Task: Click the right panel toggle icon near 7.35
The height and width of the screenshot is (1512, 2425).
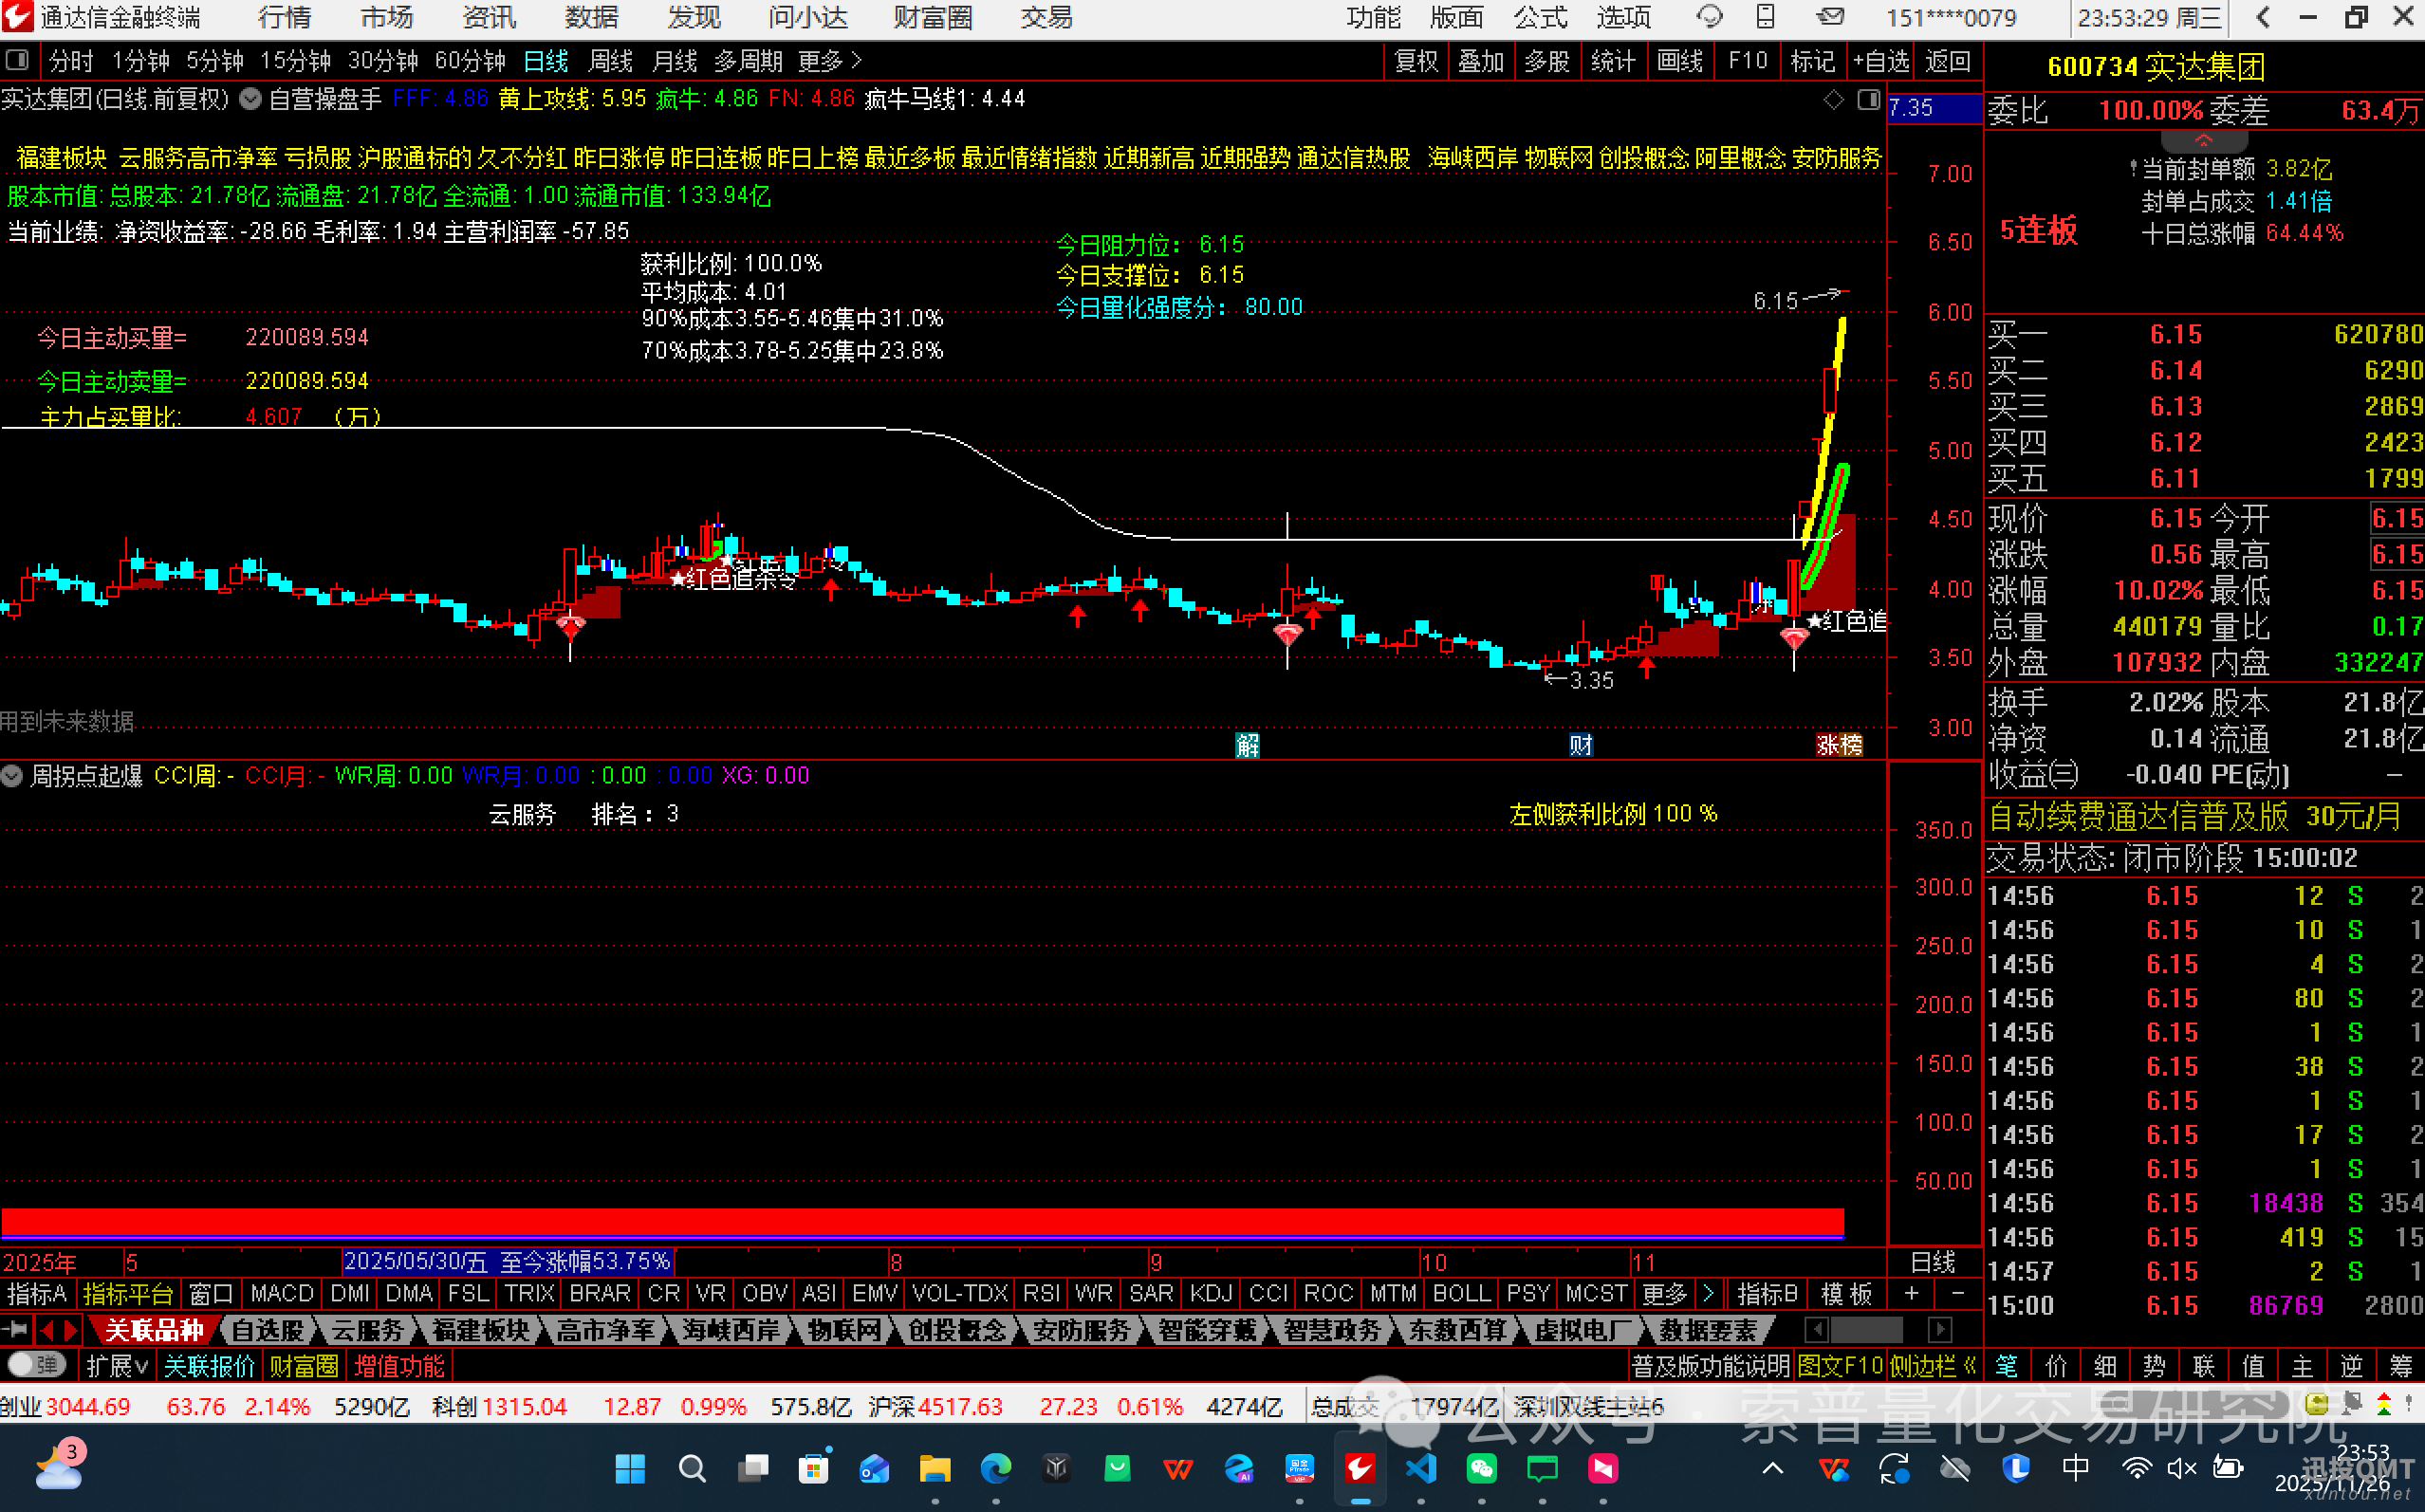Action: [1868, 99]
